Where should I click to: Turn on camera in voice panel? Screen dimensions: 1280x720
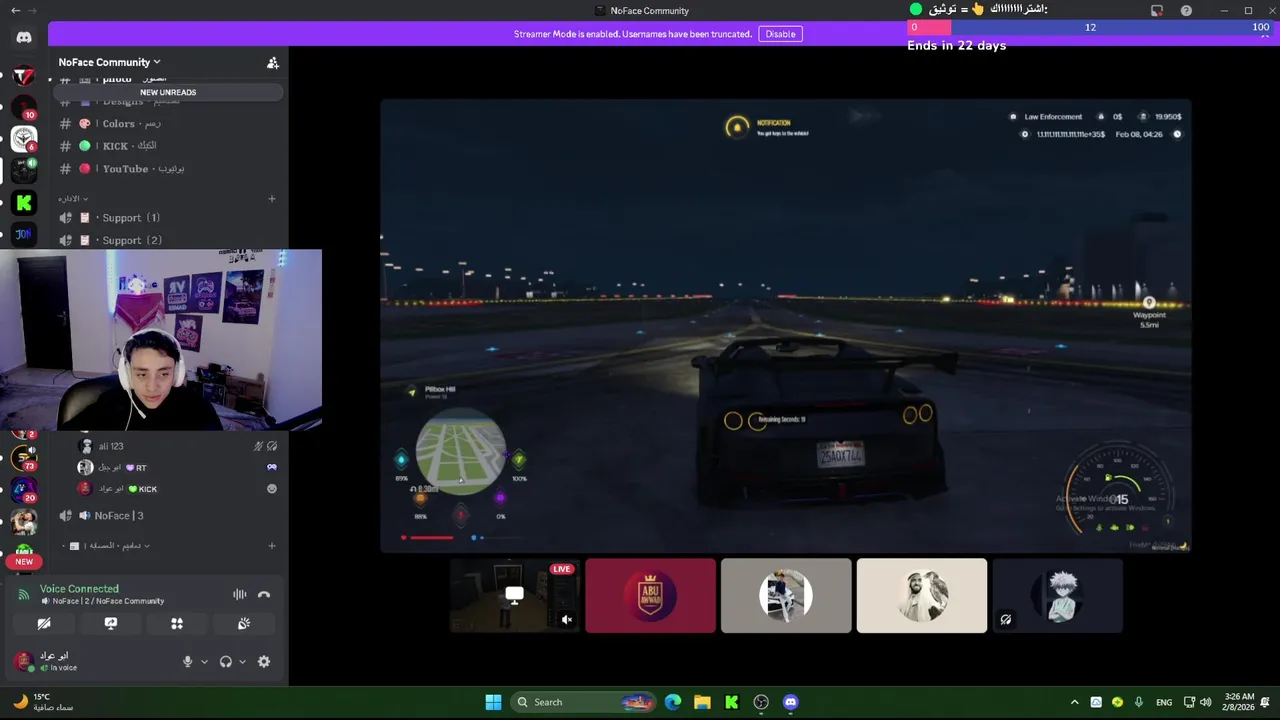[x=44, y=623]
